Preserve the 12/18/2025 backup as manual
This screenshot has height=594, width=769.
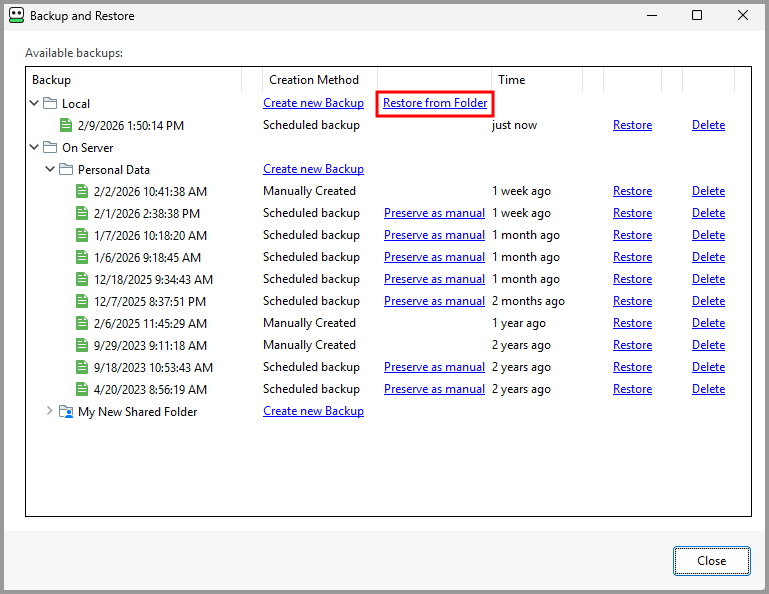(x=434, y=279)
